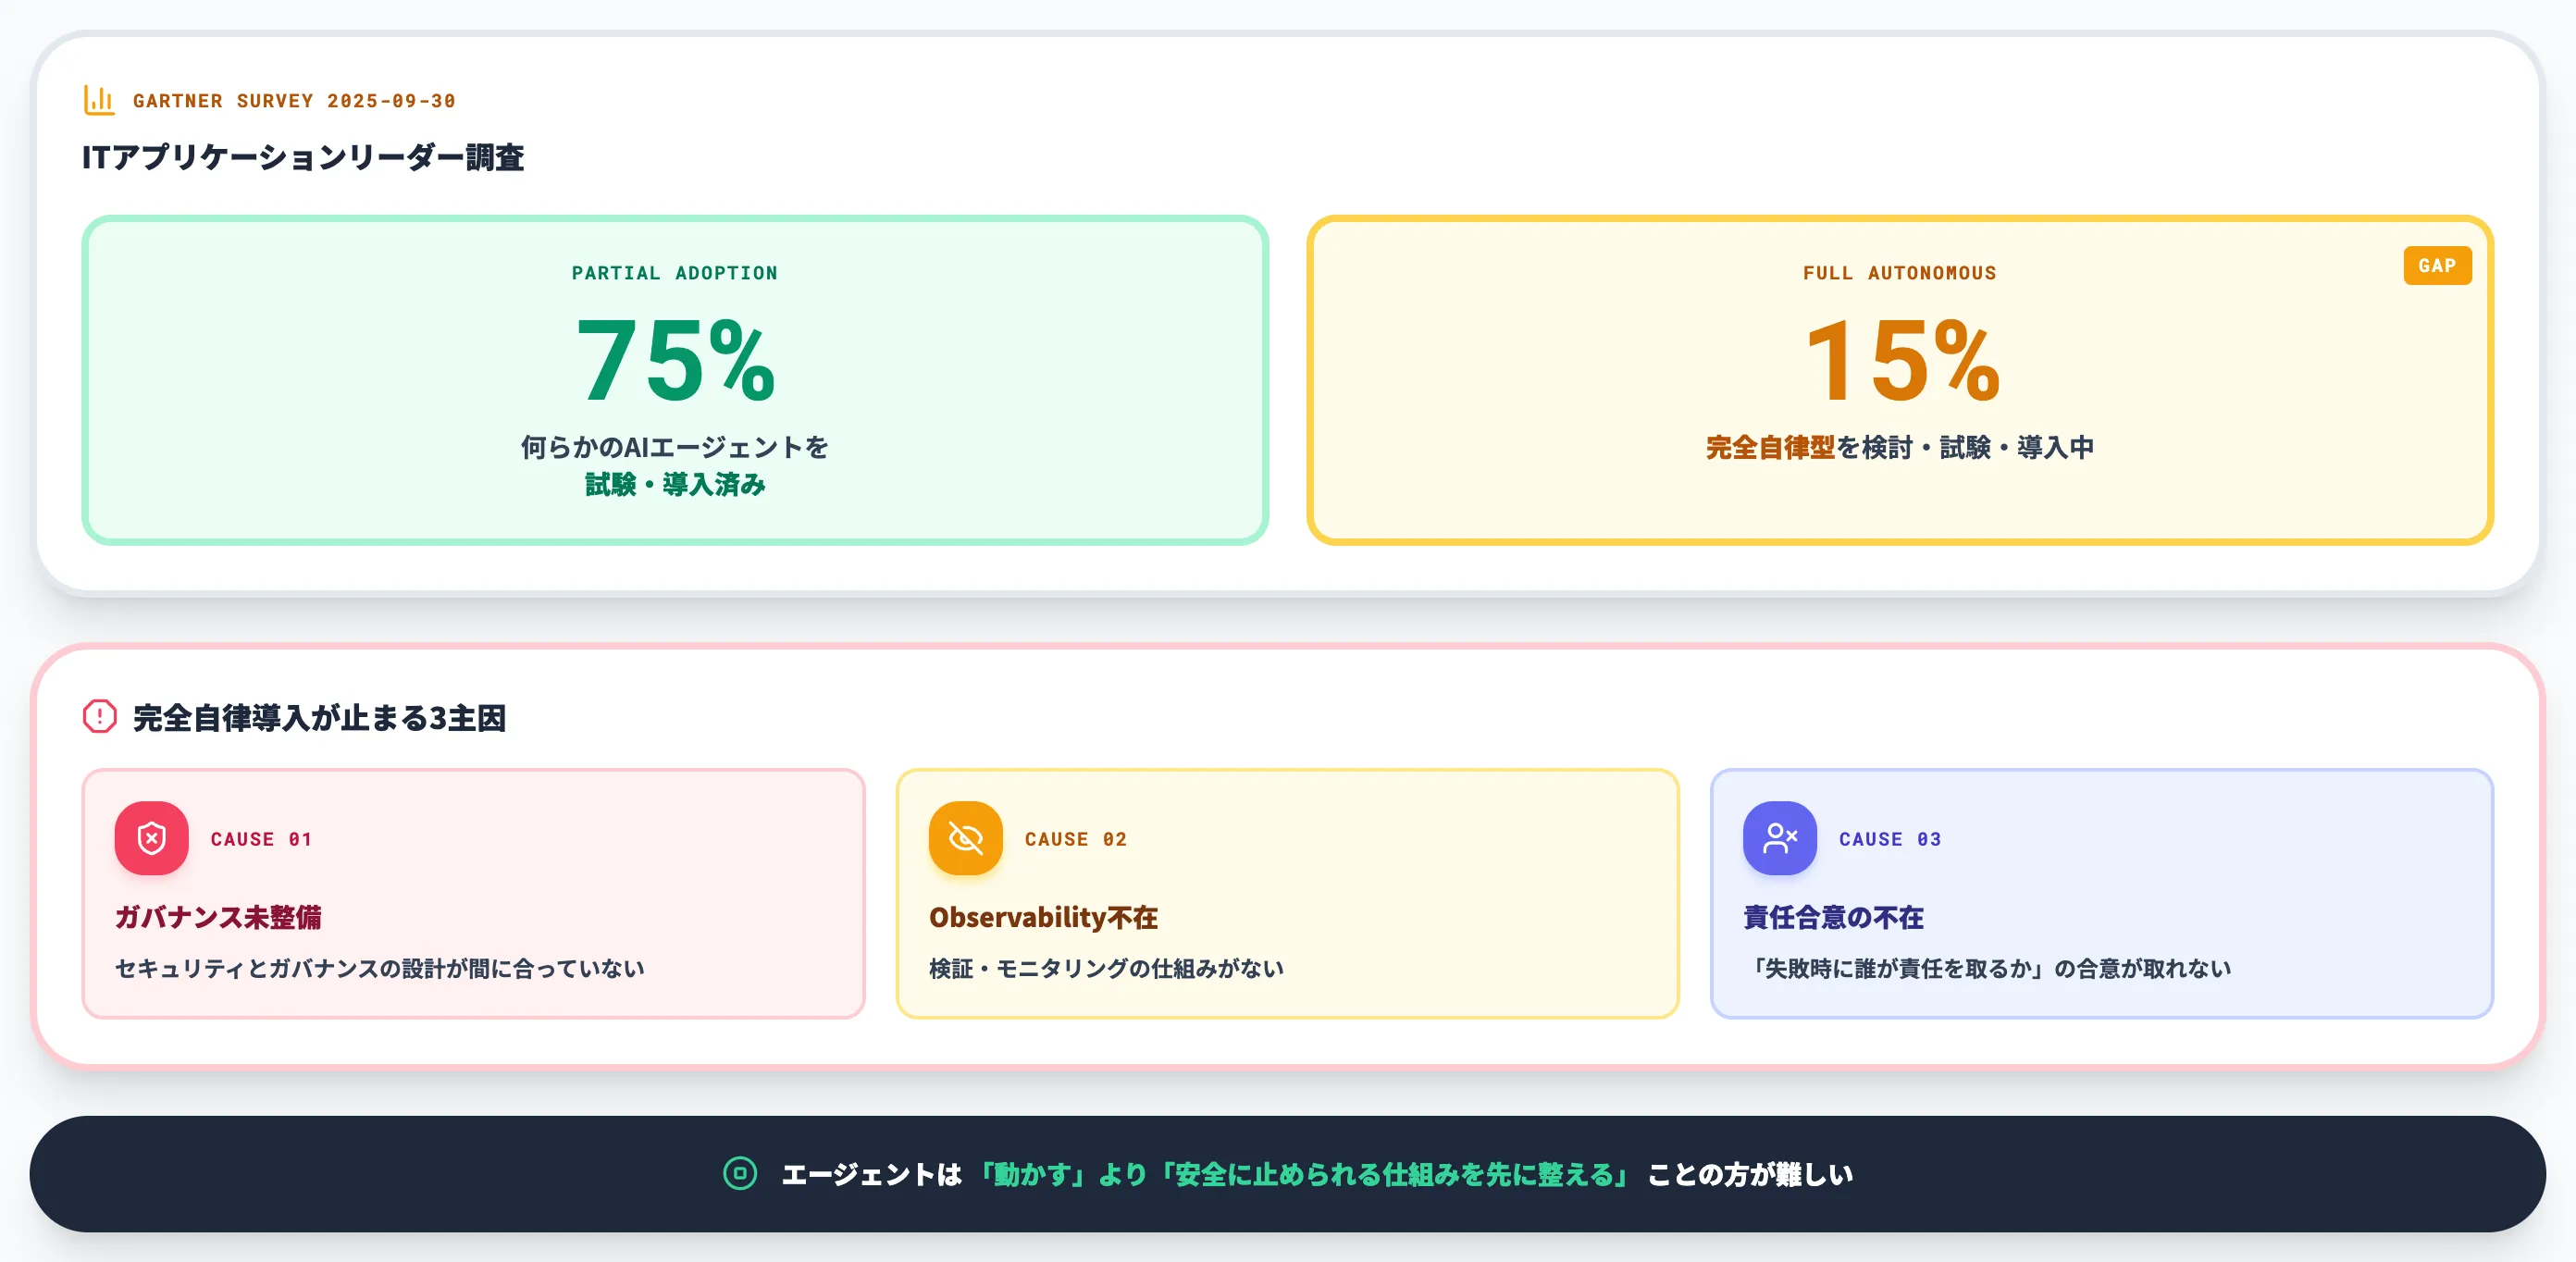Click the green text 試験・導入済み
The height and width of the screenshot is (1262, 2576).
pyautogui.click(x=675, y=485)
